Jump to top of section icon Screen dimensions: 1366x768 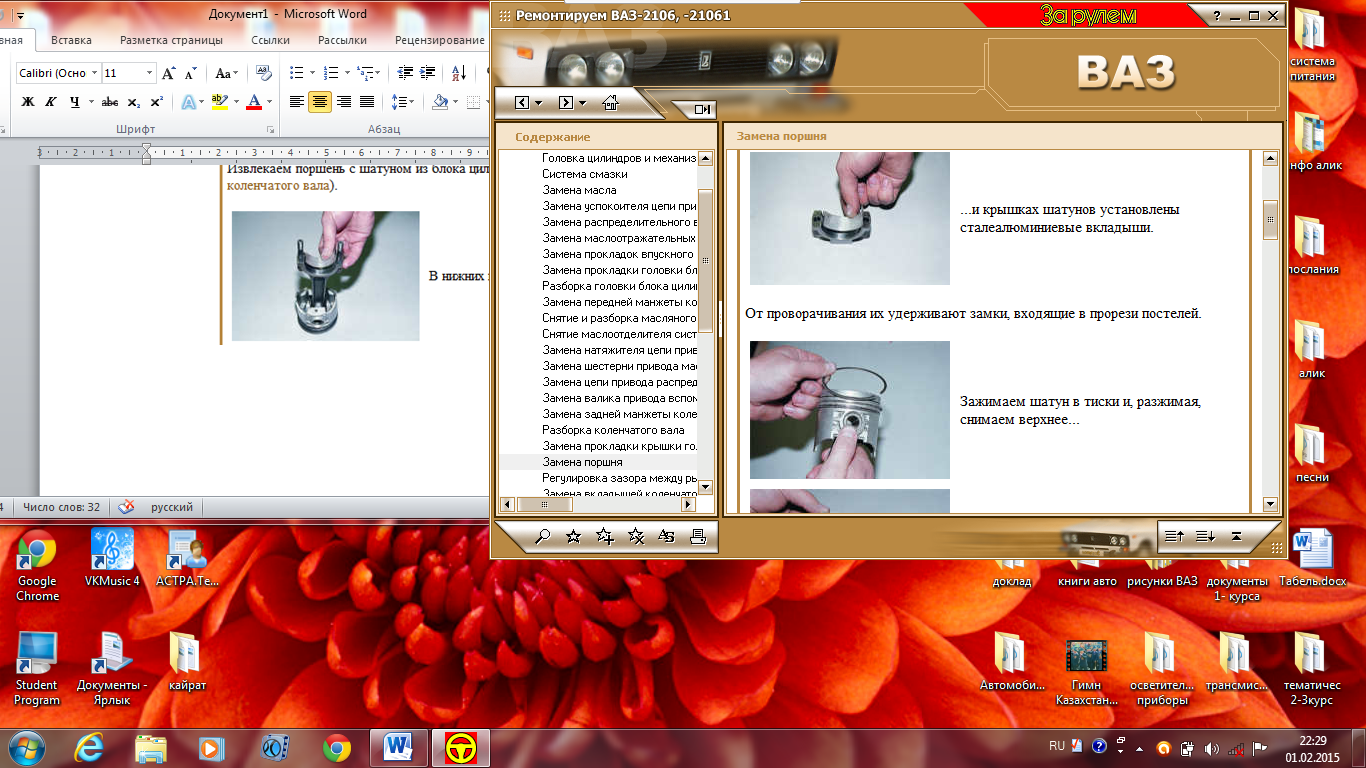click(x=1236, y=537)
